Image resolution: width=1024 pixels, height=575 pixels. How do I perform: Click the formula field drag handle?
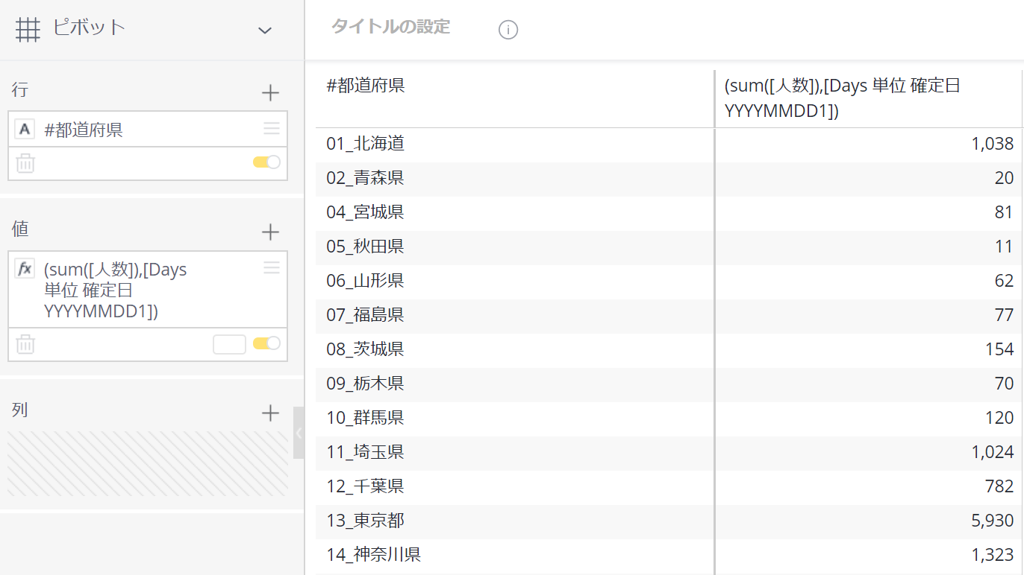point(272,267)
